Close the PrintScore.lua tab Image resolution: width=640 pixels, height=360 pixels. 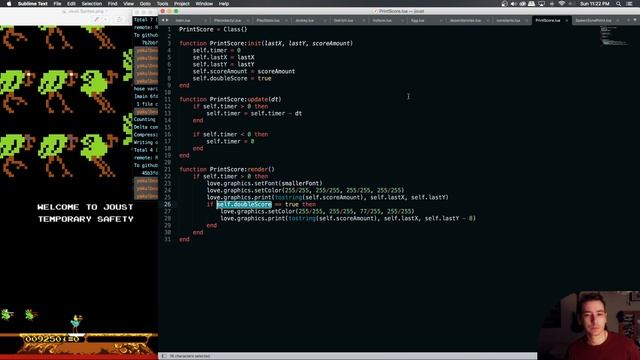[x=567, y=20]
